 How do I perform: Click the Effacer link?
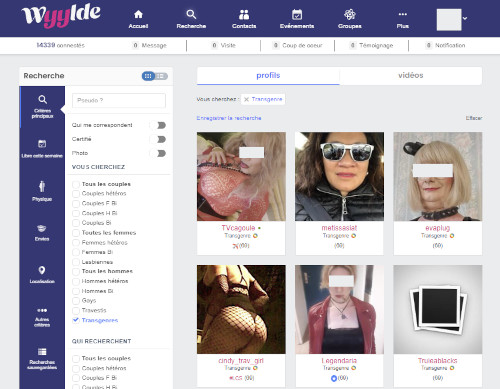(x=474, y=118)
